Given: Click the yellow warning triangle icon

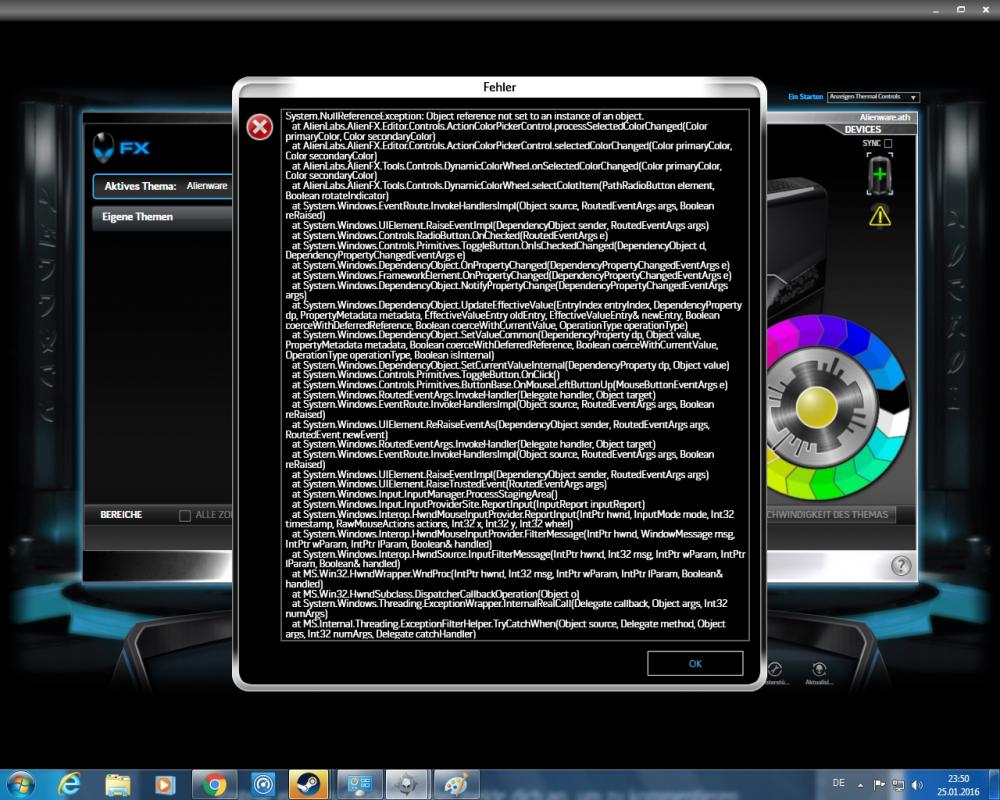Looking at the screenshot, I should pos(879,214).
